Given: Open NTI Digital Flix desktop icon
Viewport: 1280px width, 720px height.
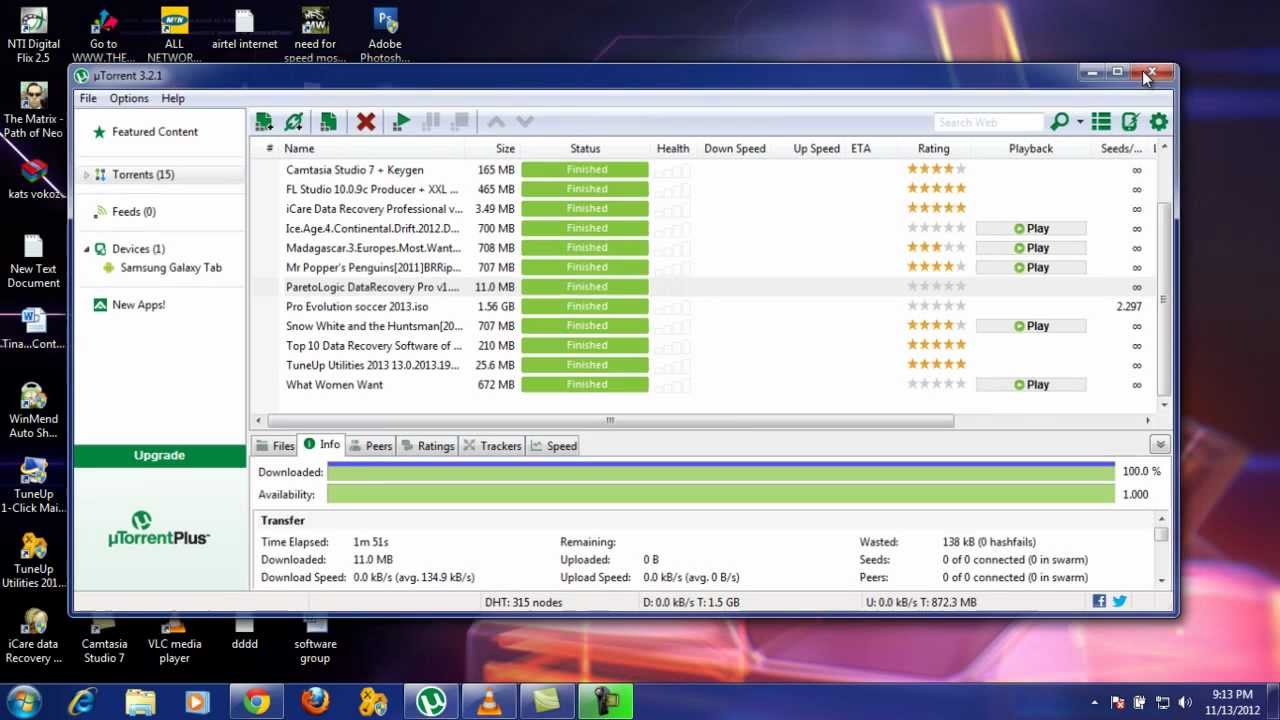Looking at the screenshot, I should (34, 35).
